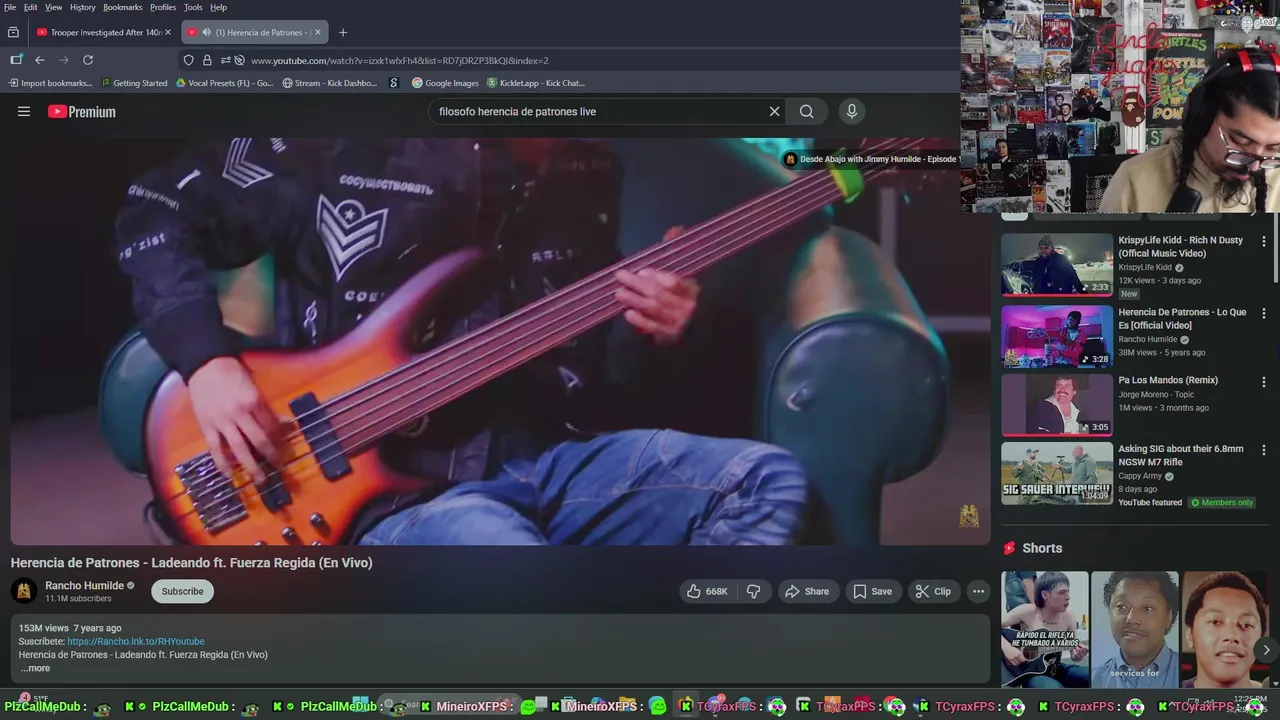Open the YouTube guide hamburger menu
The image size is (1280, 720).
[x=24, y=112]
